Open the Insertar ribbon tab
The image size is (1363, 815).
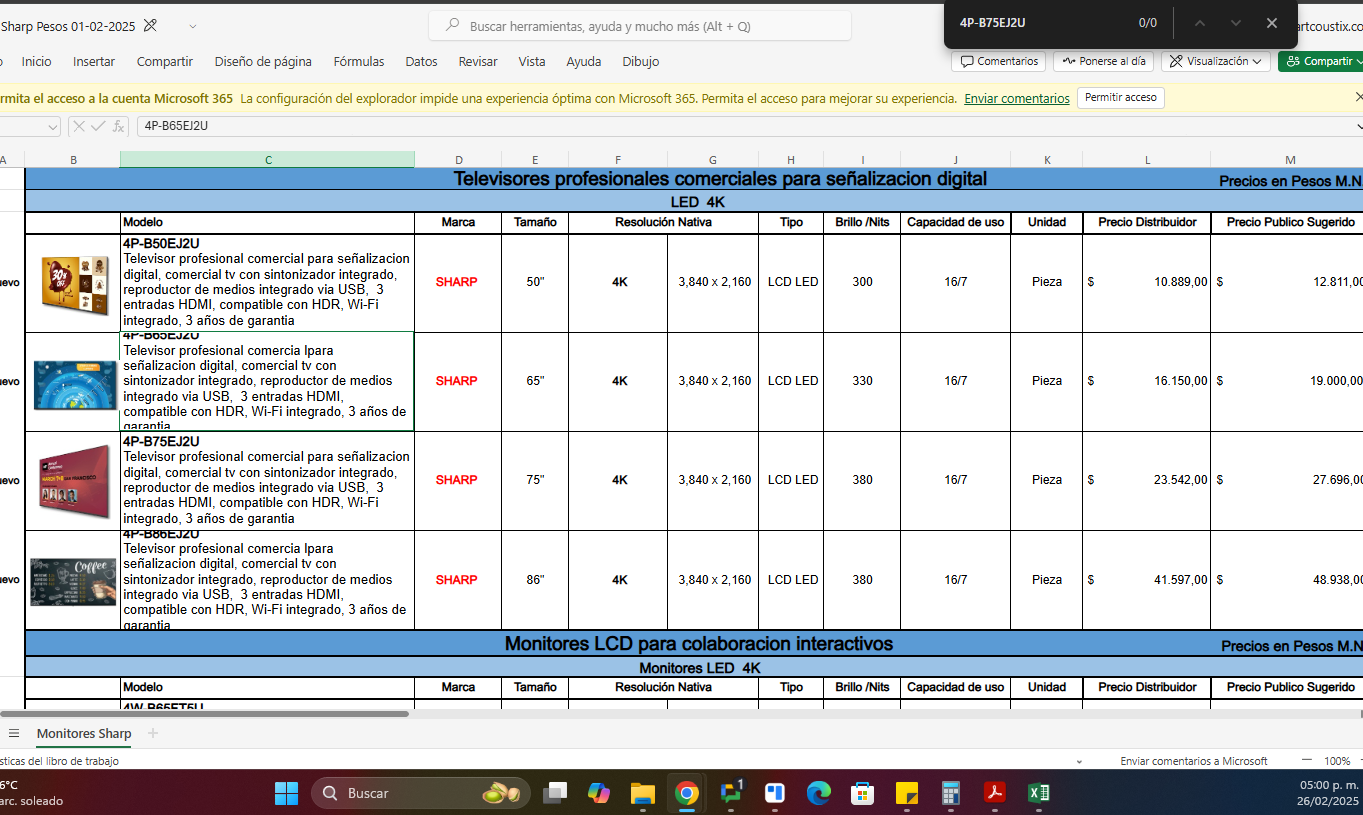94,61
